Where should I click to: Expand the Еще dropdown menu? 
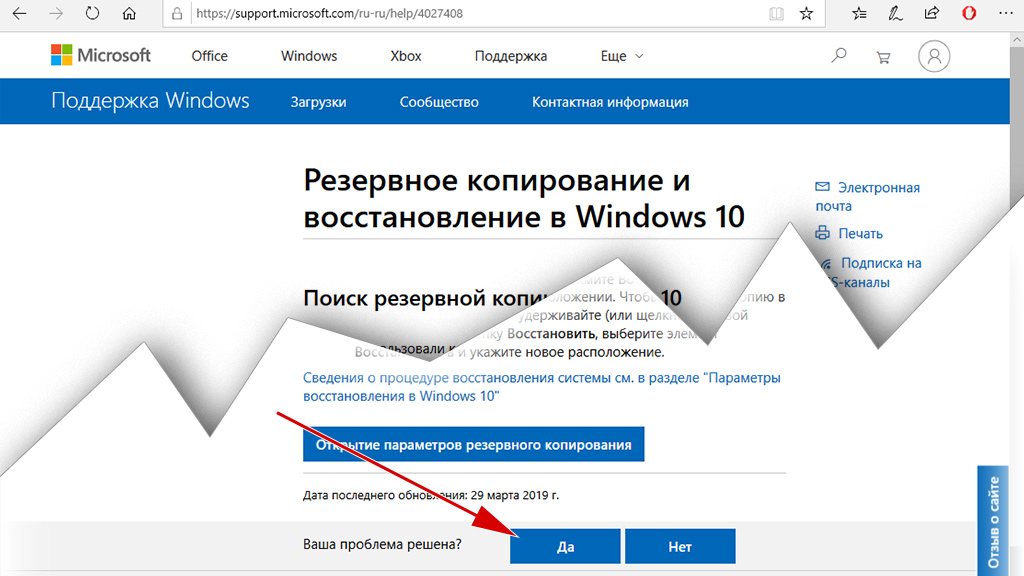(622, 56)
